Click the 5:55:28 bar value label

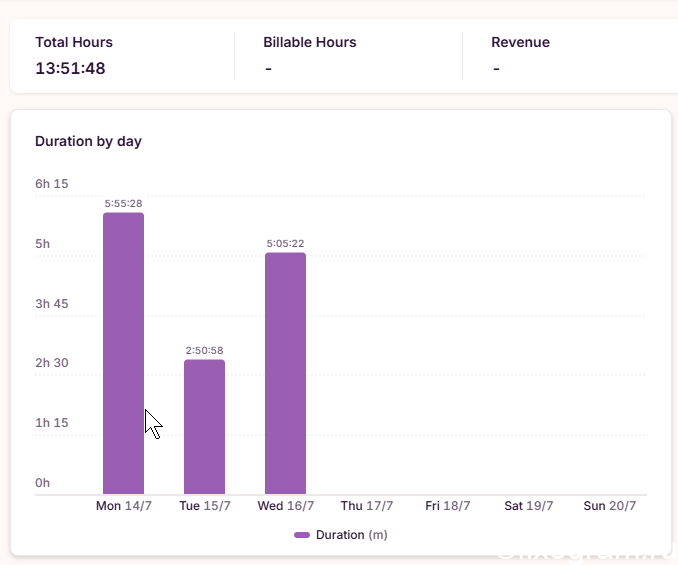(x=123, y=204)
